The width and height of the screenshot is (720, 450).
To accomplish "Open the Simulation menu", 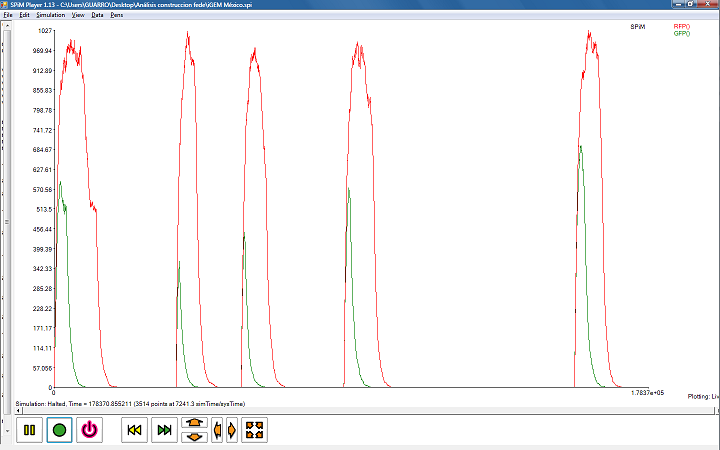I will pyautogui.click(x=50, y=16).
